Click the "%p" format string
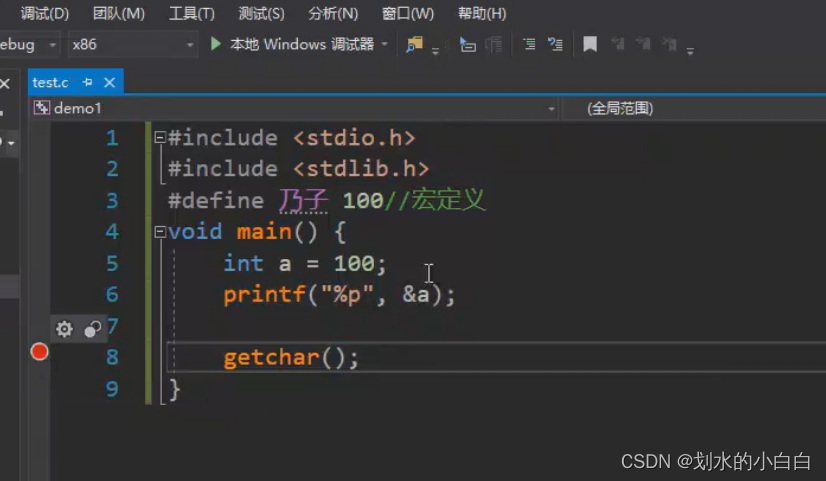 pos(348,293)
